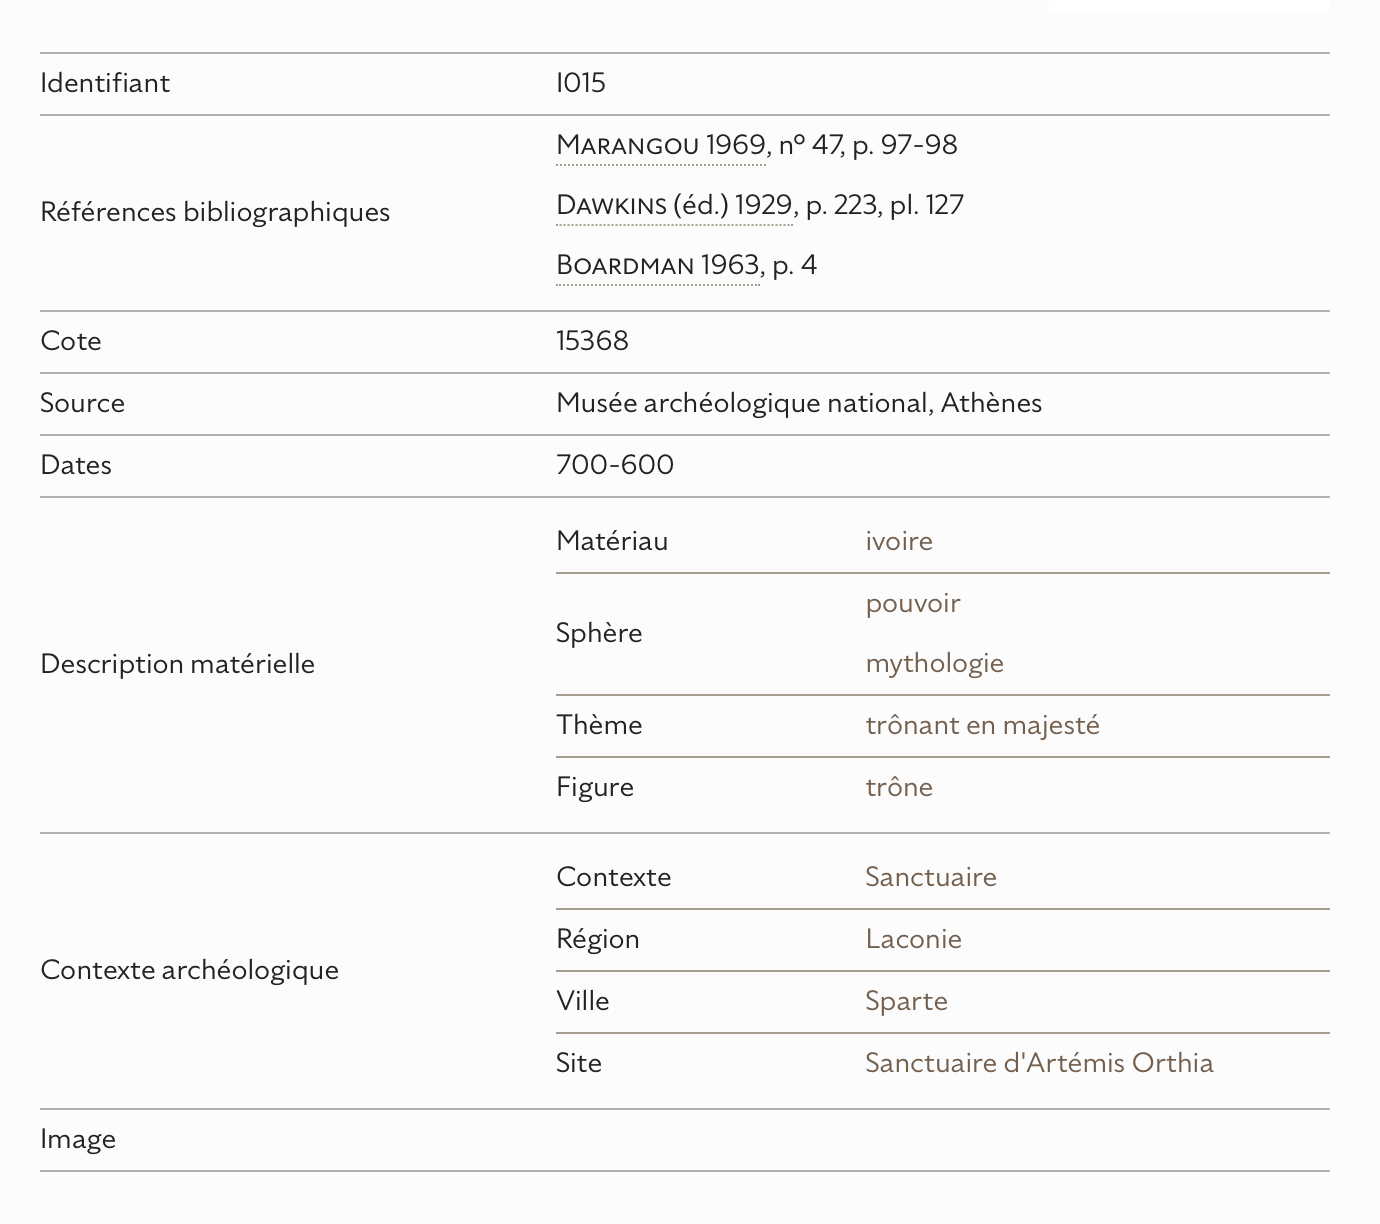Viewport: 1380px width, 1224px height.
Task: Click the identifier value I015
Action: pyautogui.click(x=581, y=83)
